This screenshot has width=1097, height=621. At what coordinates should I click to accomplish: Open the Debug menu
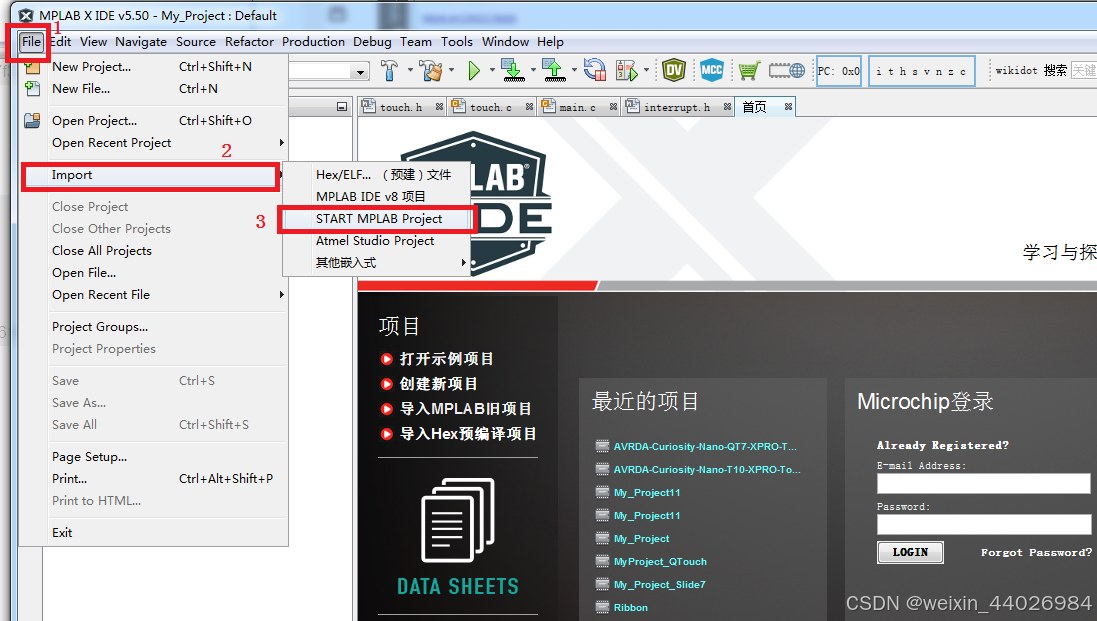click(372, 42)
